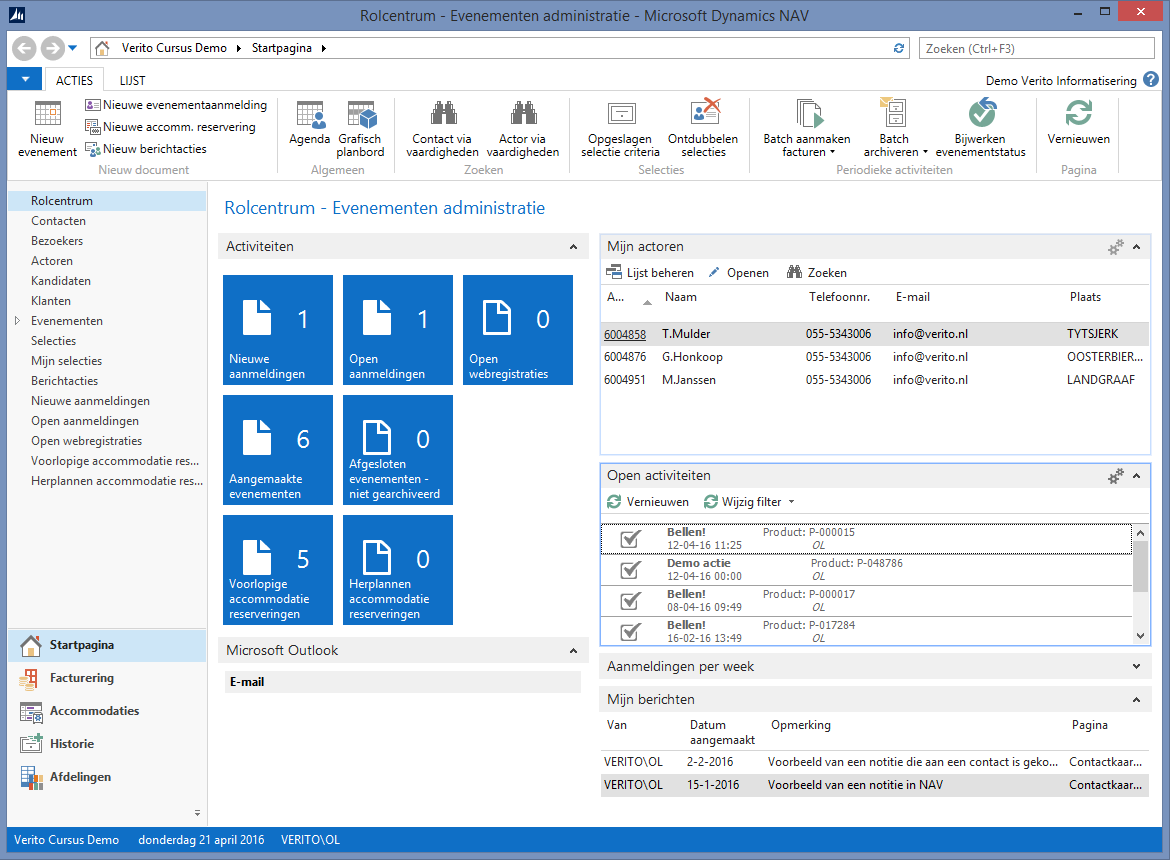Click the Vernieuwen ribbon icon
Image resolution: width=1170 pixels, height=860 pixels.
coord(1078,123)
